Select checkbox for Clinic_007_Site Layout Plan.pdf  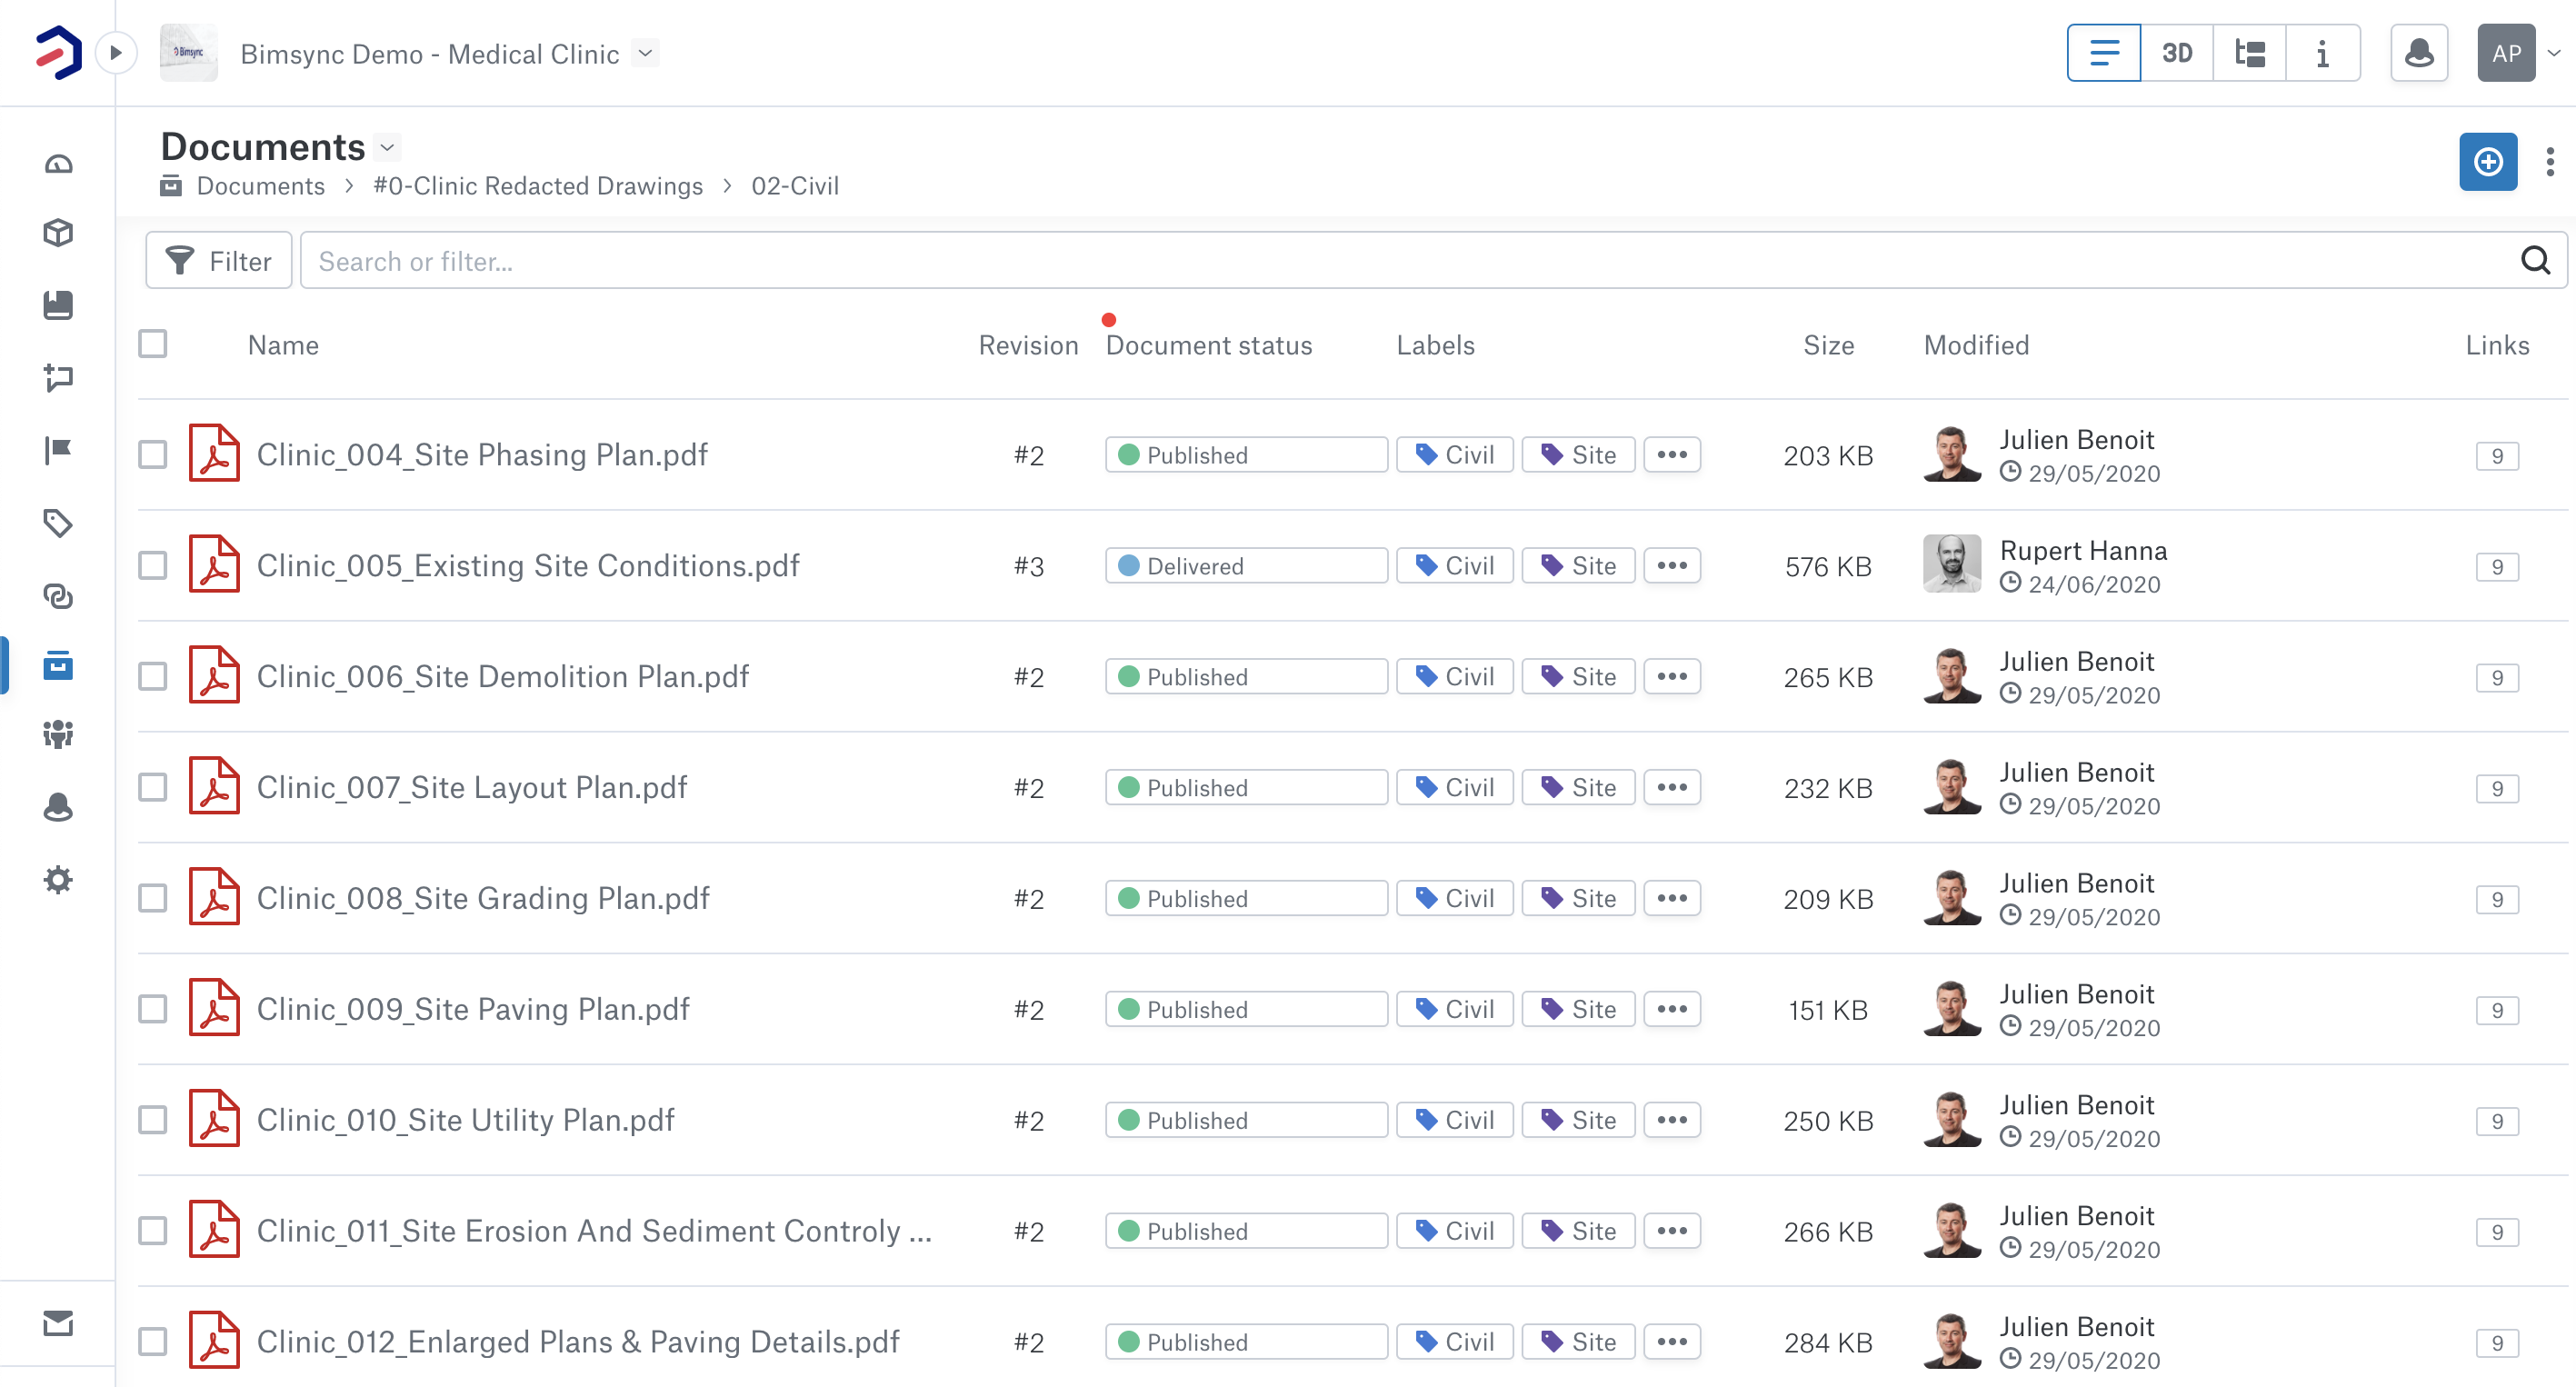(153, 787)
